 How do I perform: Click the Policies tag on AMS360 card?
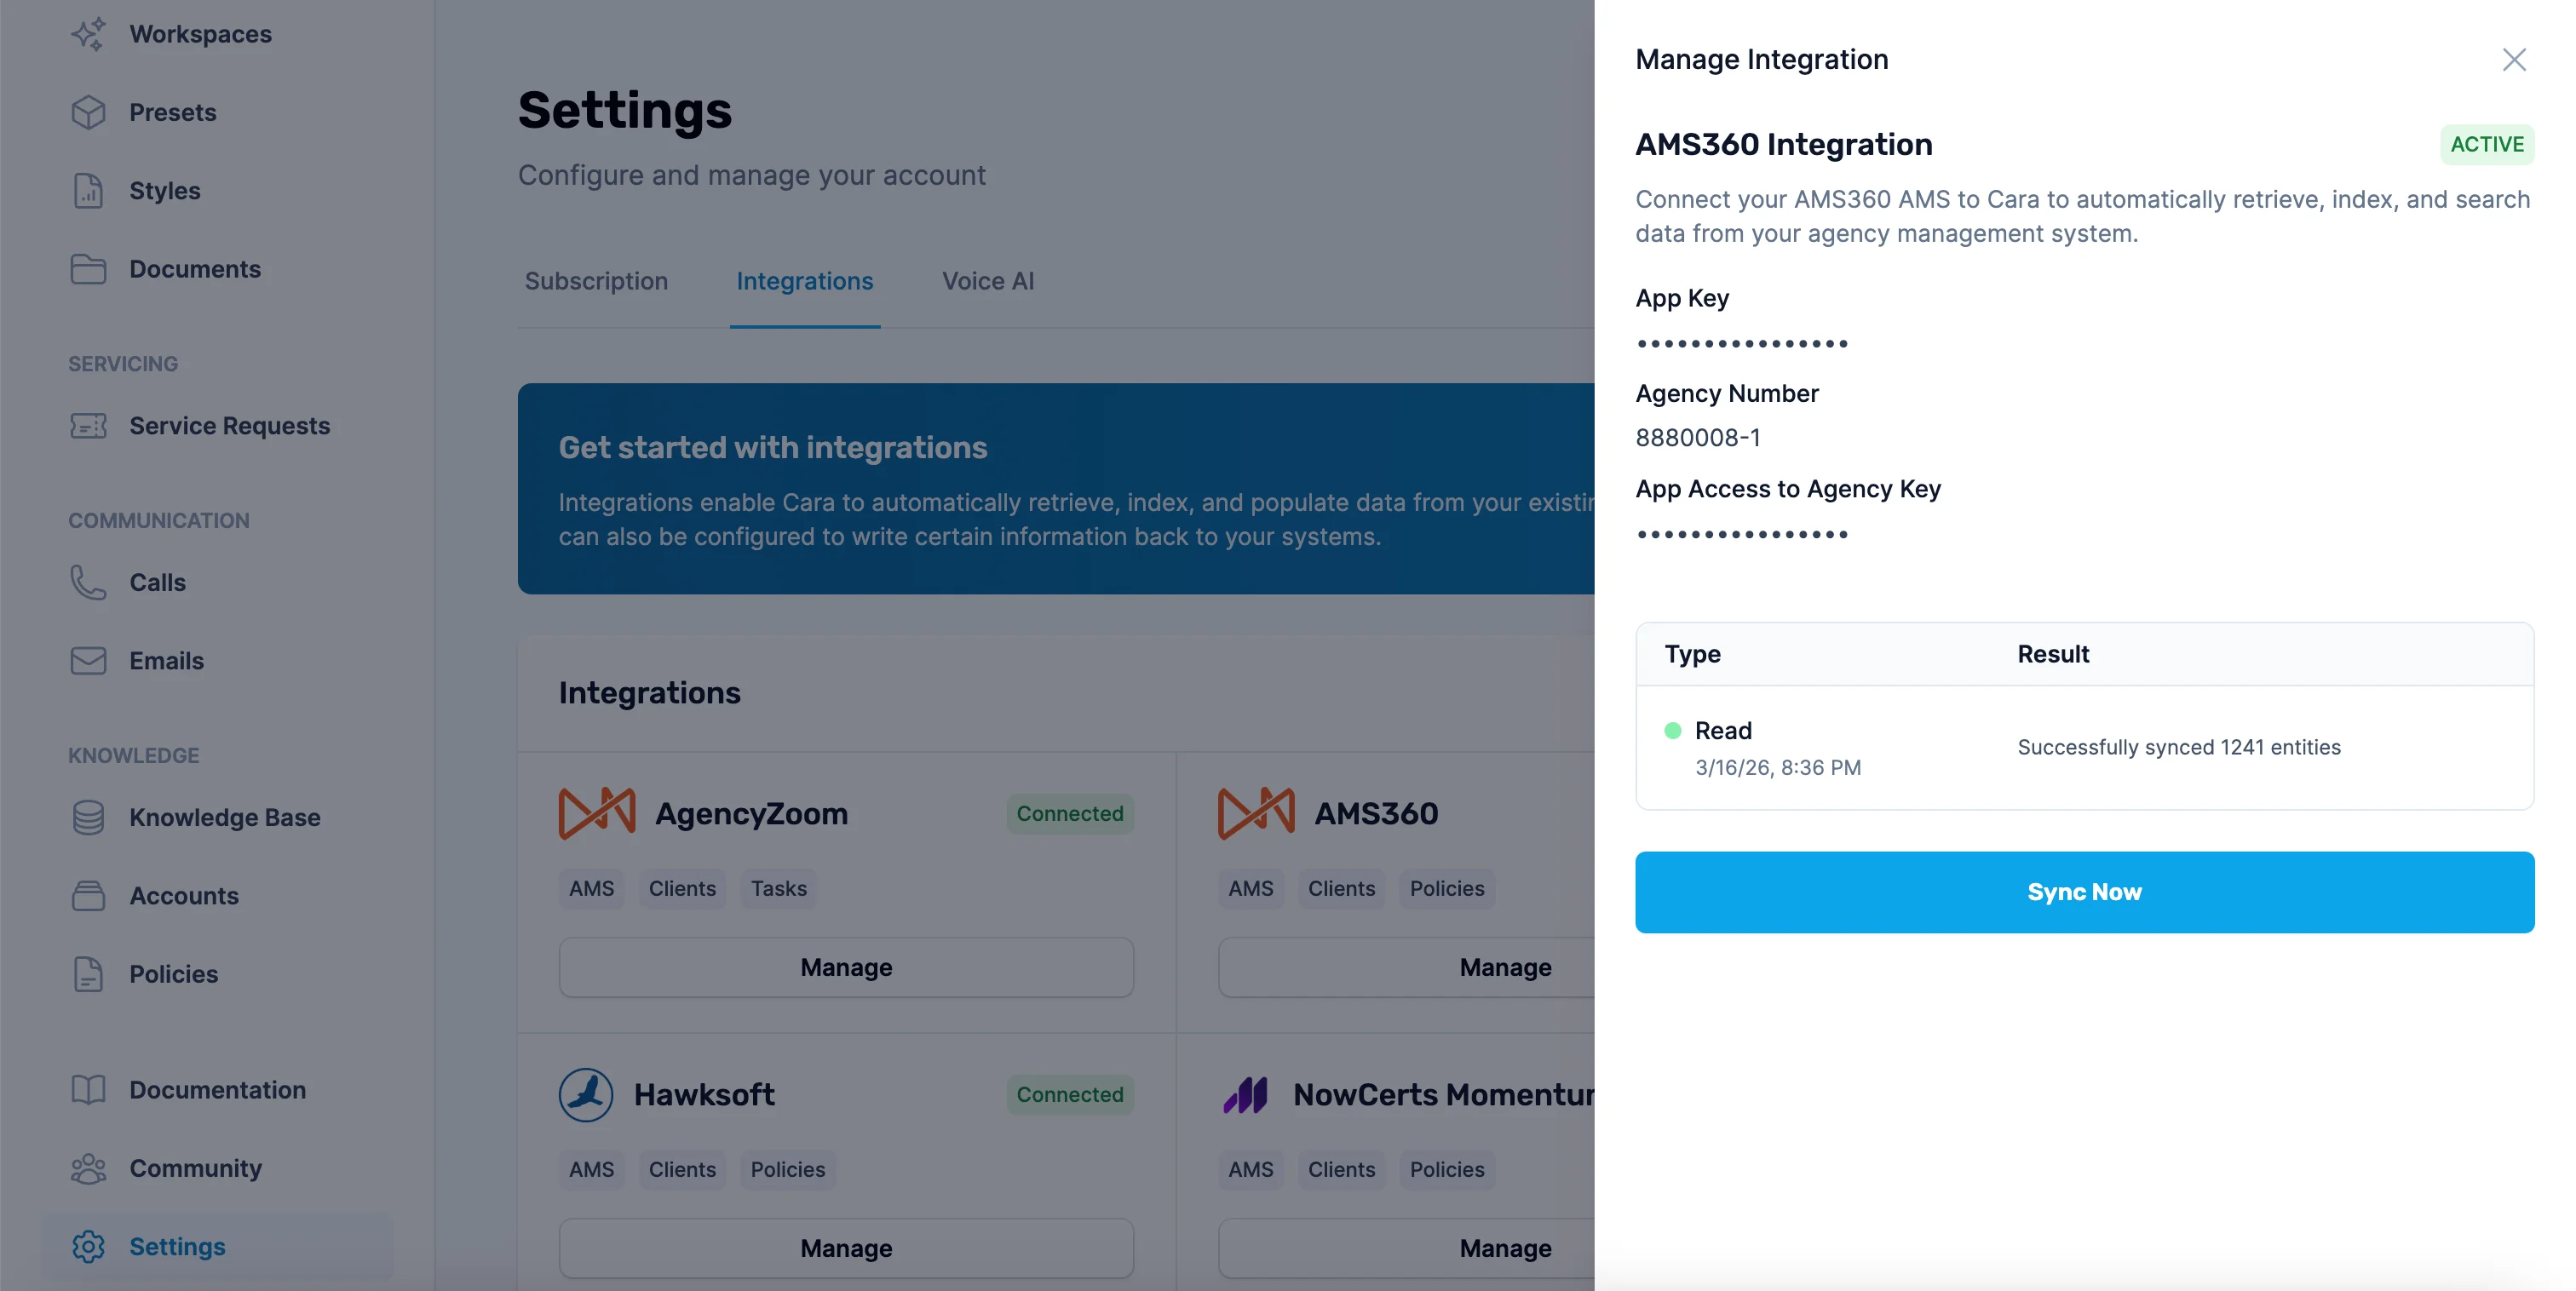tap(1446, 888)
